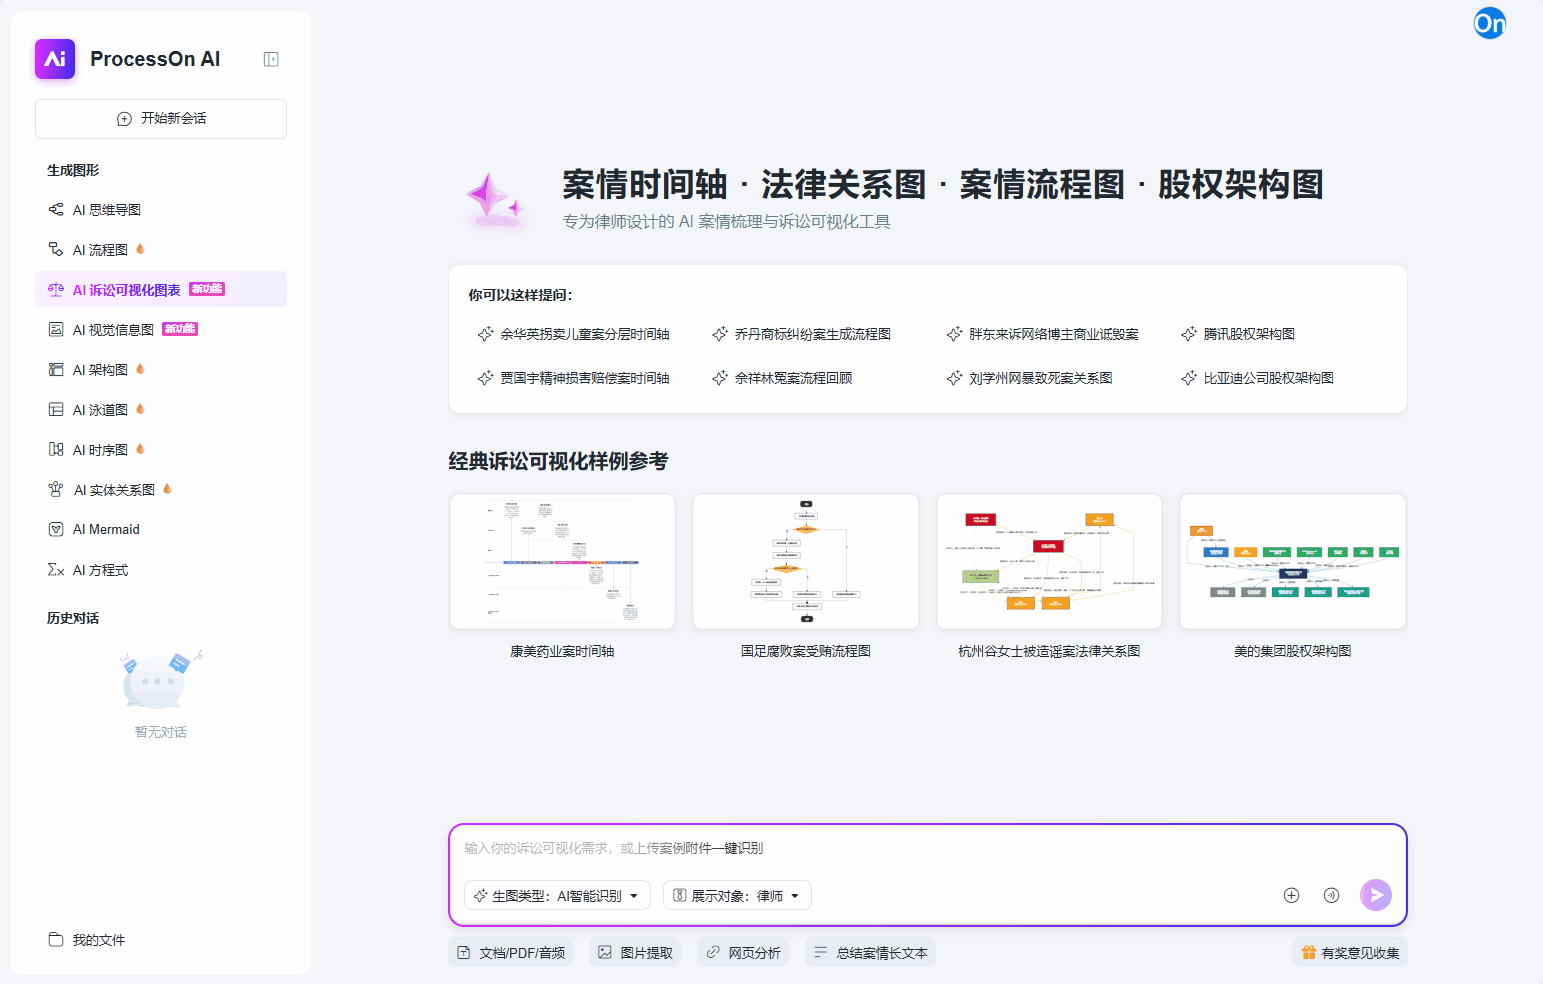Choose prompt 比亚迪公司股权架构图
The height and width of the screenshot is (984, 1543).
click(1257, 378)
